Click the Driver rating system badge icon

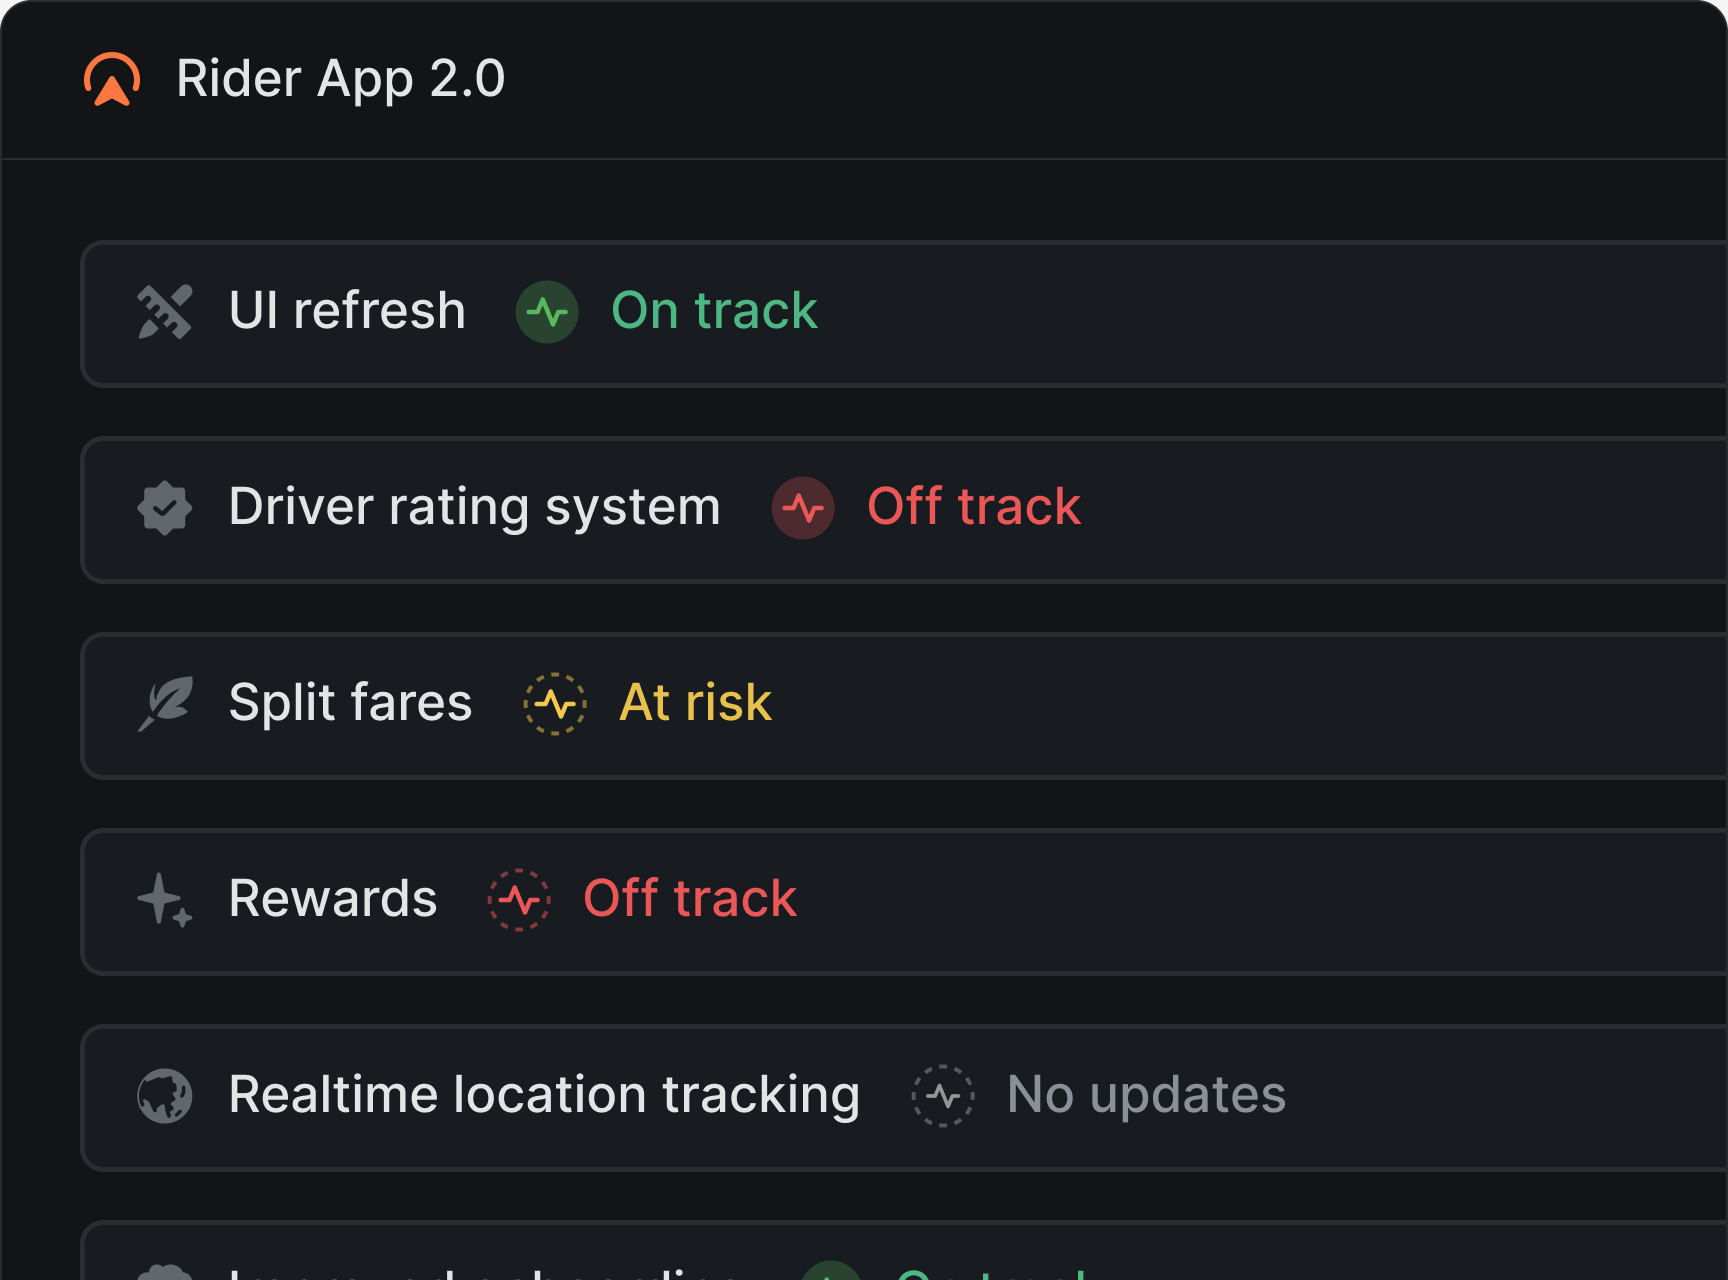(x=165, y=508)
